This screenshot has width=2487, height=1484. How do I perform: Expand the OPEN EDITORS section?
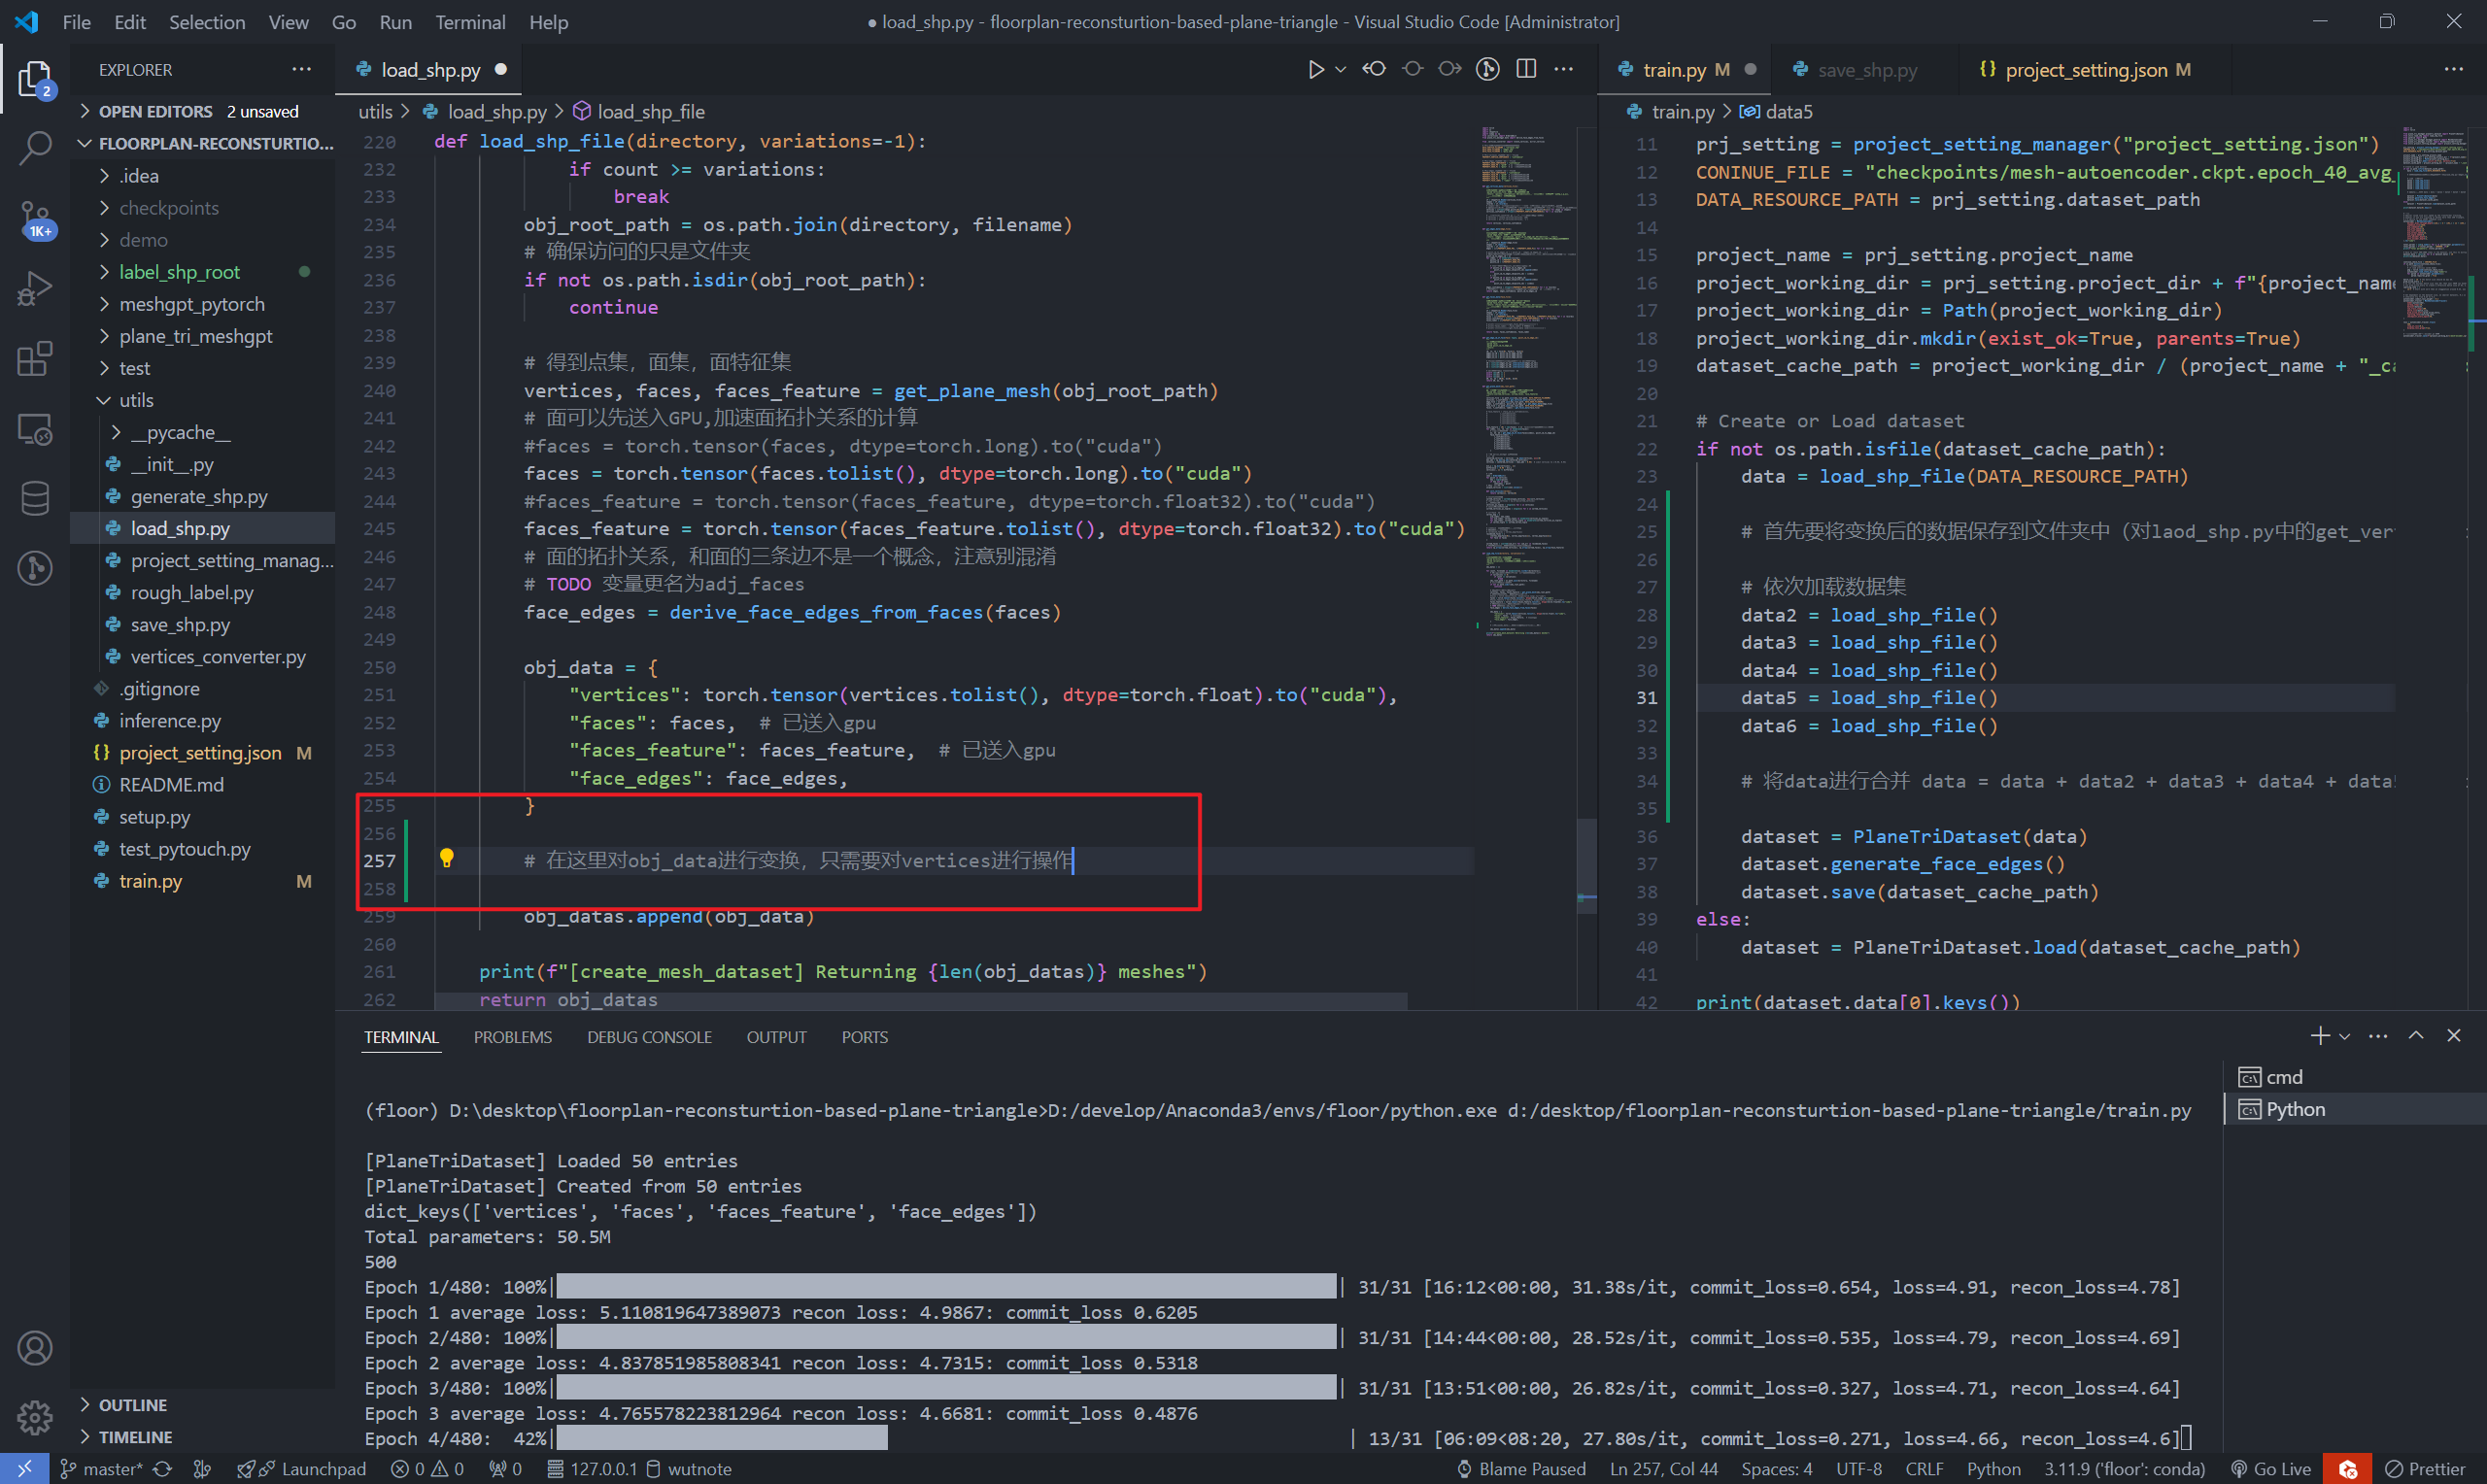[x=200, y=111]
